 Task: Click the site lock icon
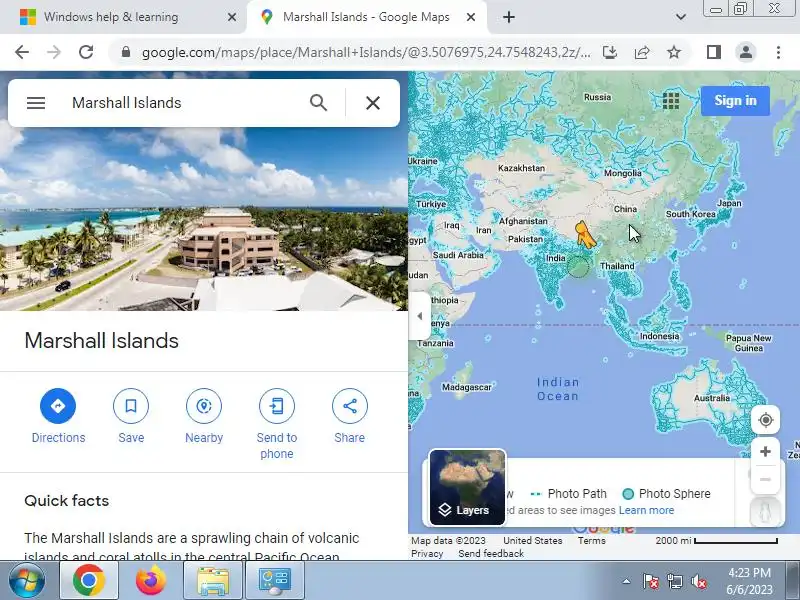(x=126, y=52)
